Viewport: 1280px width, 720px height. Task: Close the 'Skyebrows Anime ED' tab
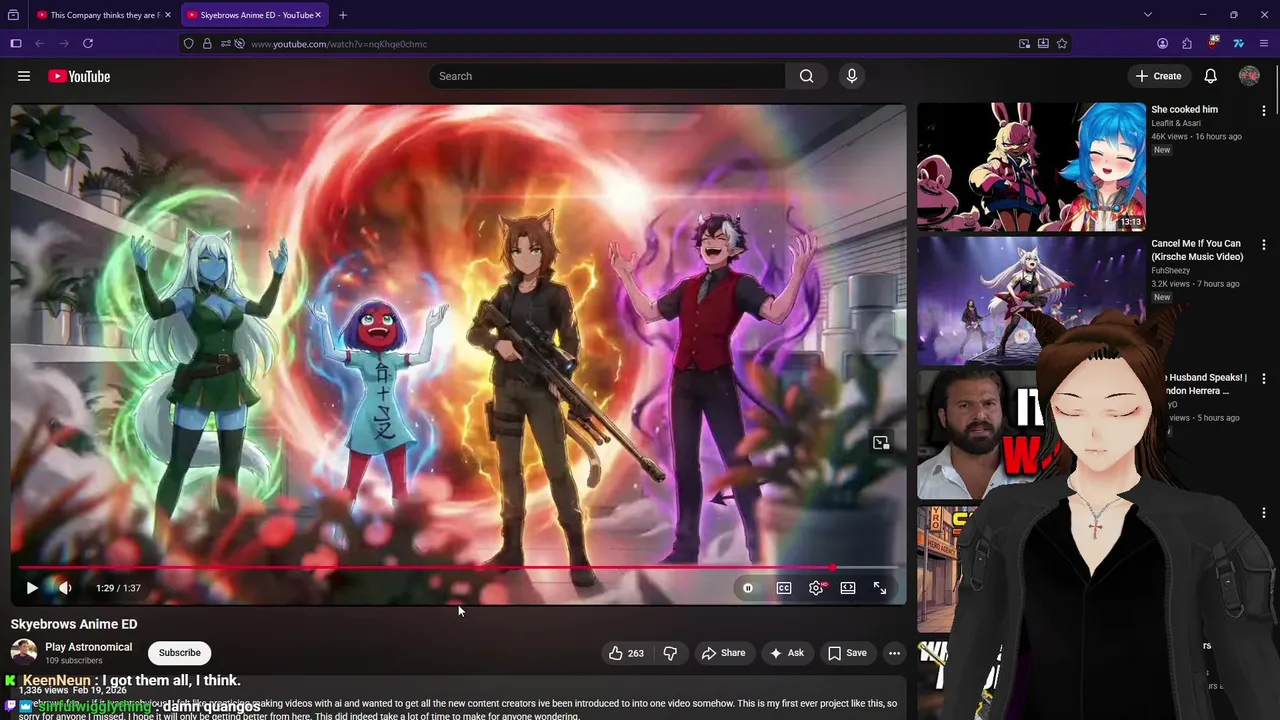318,15
